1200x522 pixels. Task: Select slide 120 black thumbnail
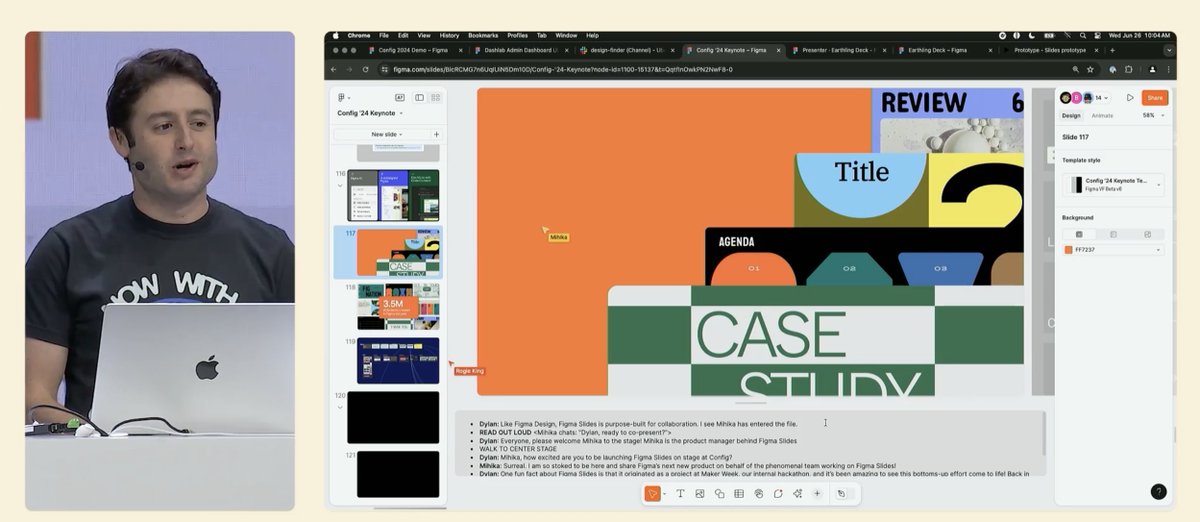pyautogui.click(x=393, y=417)
